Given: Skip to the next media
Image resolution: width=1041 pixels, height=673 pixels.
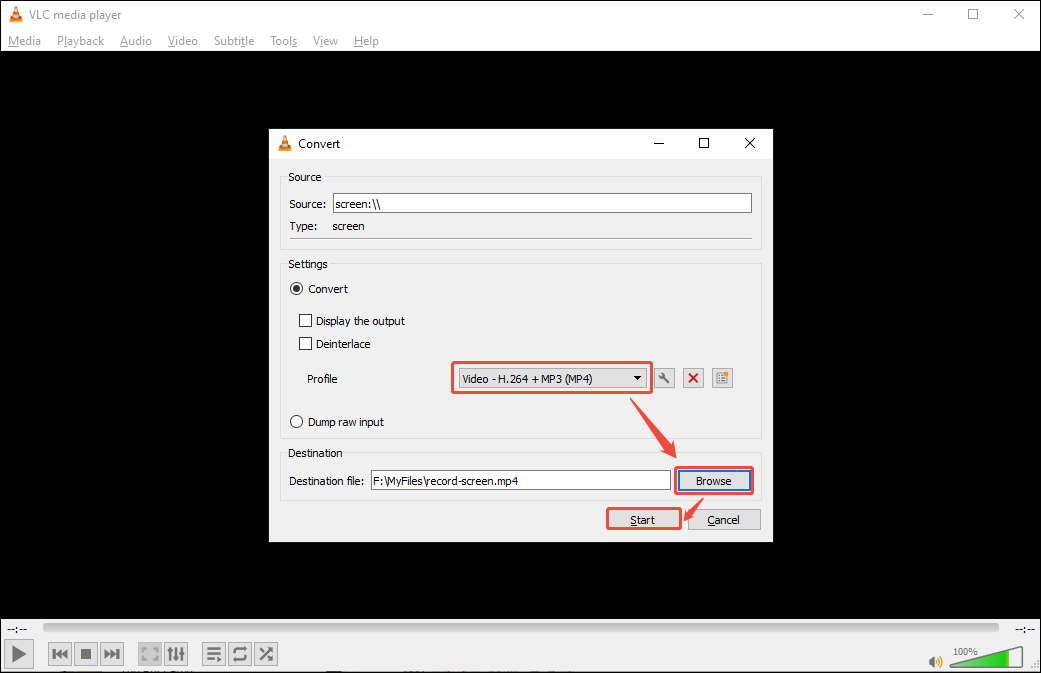Looking at the screenshot, I should click(x=112, y=653).
